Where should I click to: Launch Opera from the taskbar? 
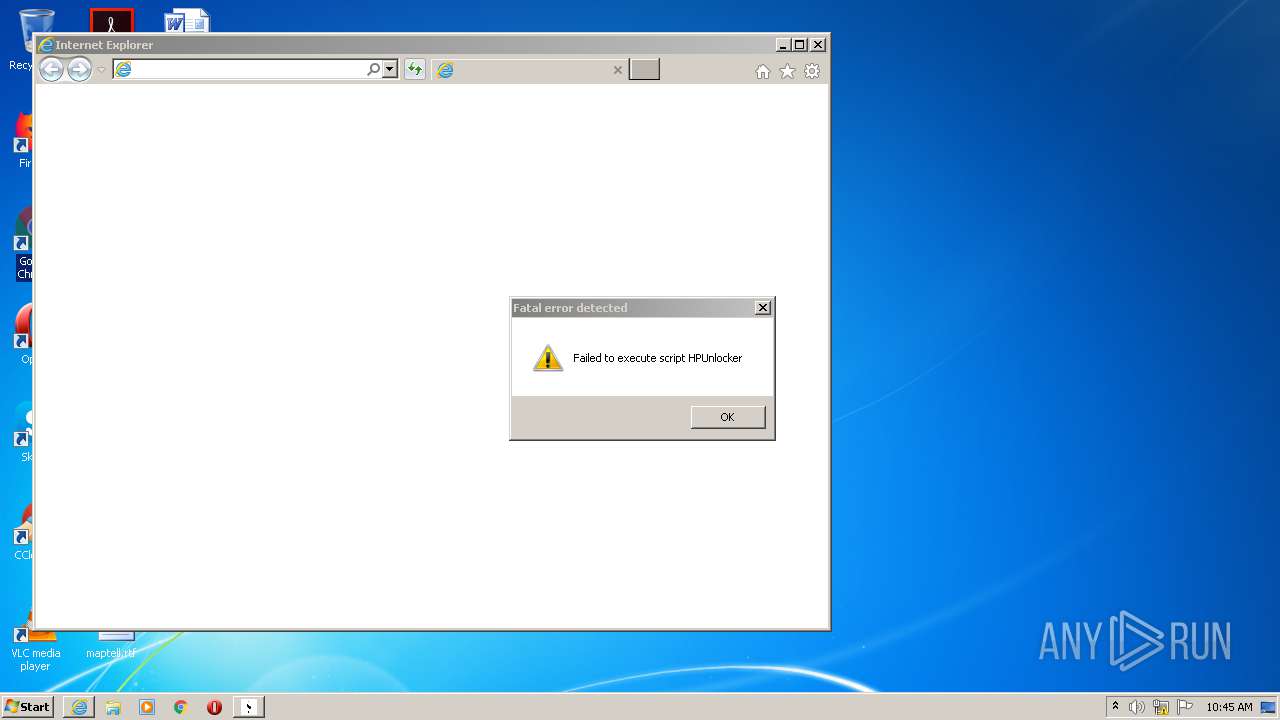(214, 707)
